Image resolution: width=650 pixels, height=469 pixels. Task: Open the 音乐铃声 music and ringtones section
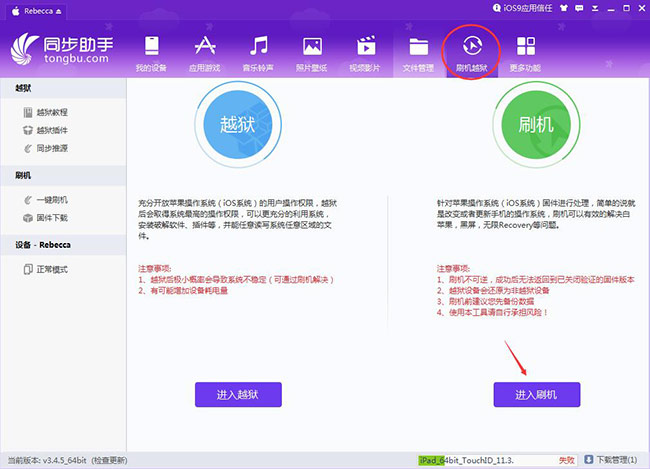click(x=258, y=54)
